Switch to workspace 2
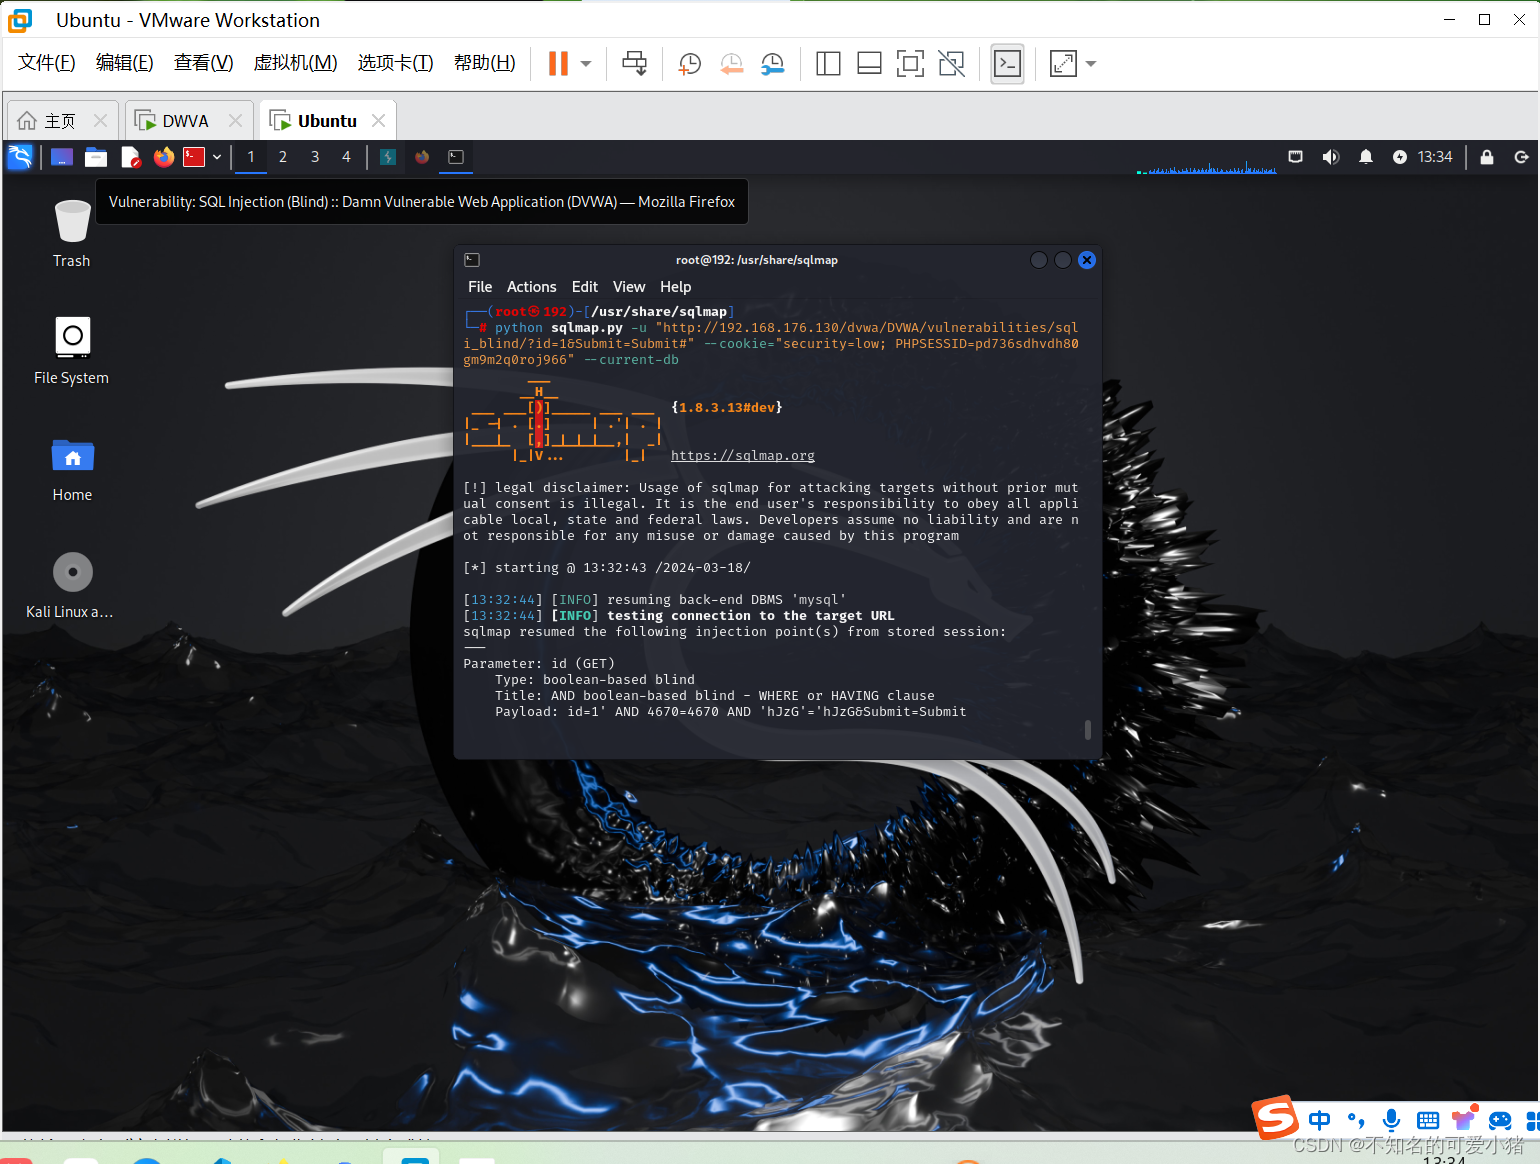This screenshot has width=1540, height=1164. pos(283,157)
